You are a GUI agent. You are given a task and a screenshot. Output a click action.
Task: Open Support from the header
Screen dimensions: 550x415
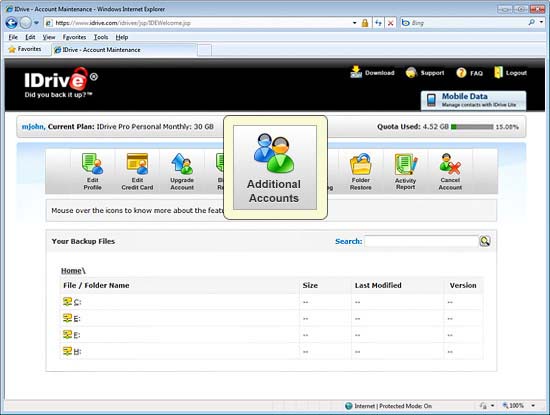pyautogui.click(x=425, y=73)
